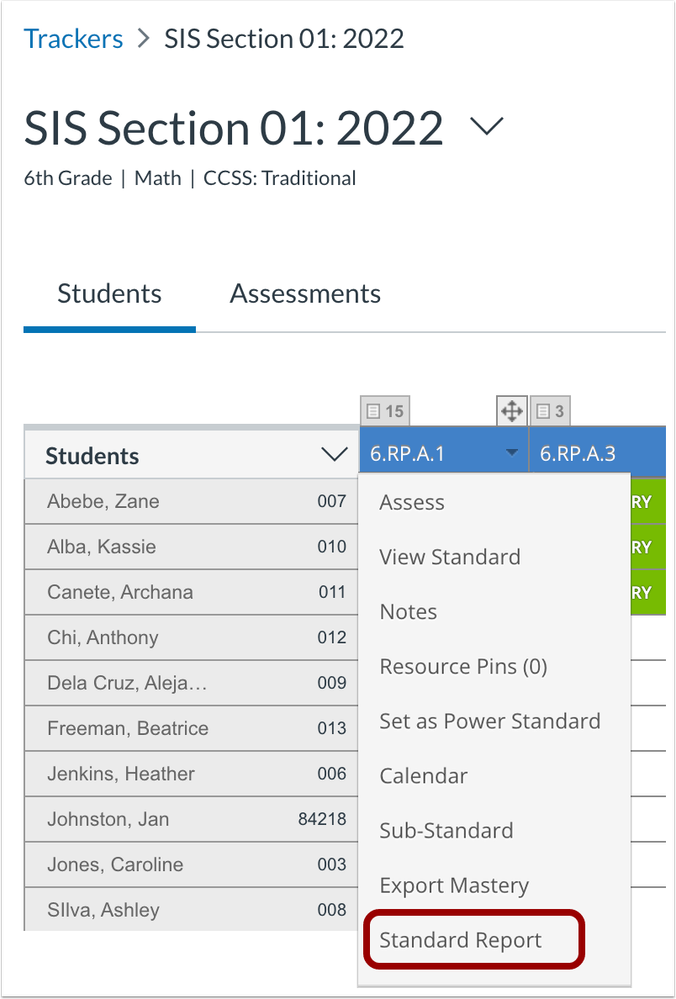676x999 pixels.
Task: Click the 3 assessments badge icon
Action: [x=550, y=412]
